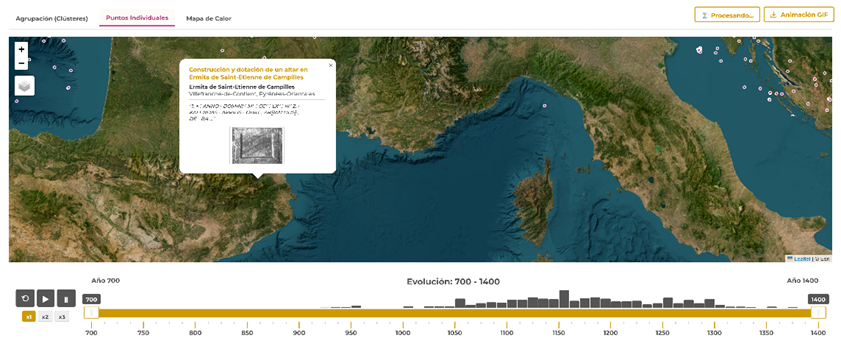Image resolution: width=841 pixels, height=360 pixels.
Task: Click the 'Año 1400' label
Action: 803,280
